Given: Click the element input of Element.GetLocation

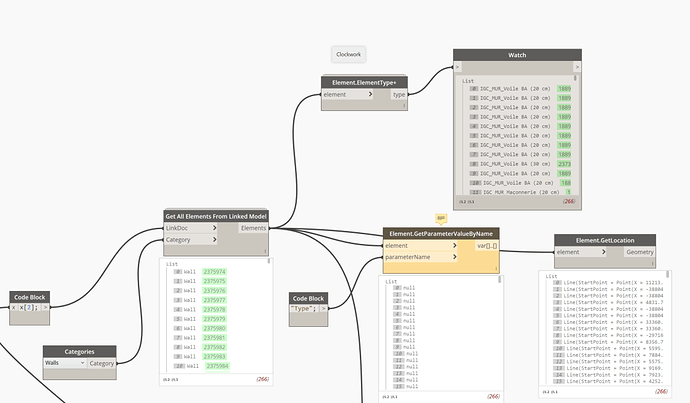Looking at the screenshot, I should (581, 252).
